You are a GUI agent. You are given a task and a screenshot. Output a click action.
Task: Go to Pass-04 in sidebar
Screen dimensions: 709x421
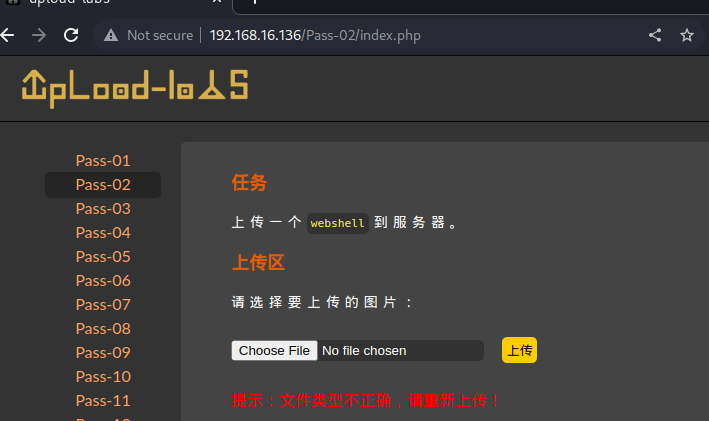tap(103, 232)
